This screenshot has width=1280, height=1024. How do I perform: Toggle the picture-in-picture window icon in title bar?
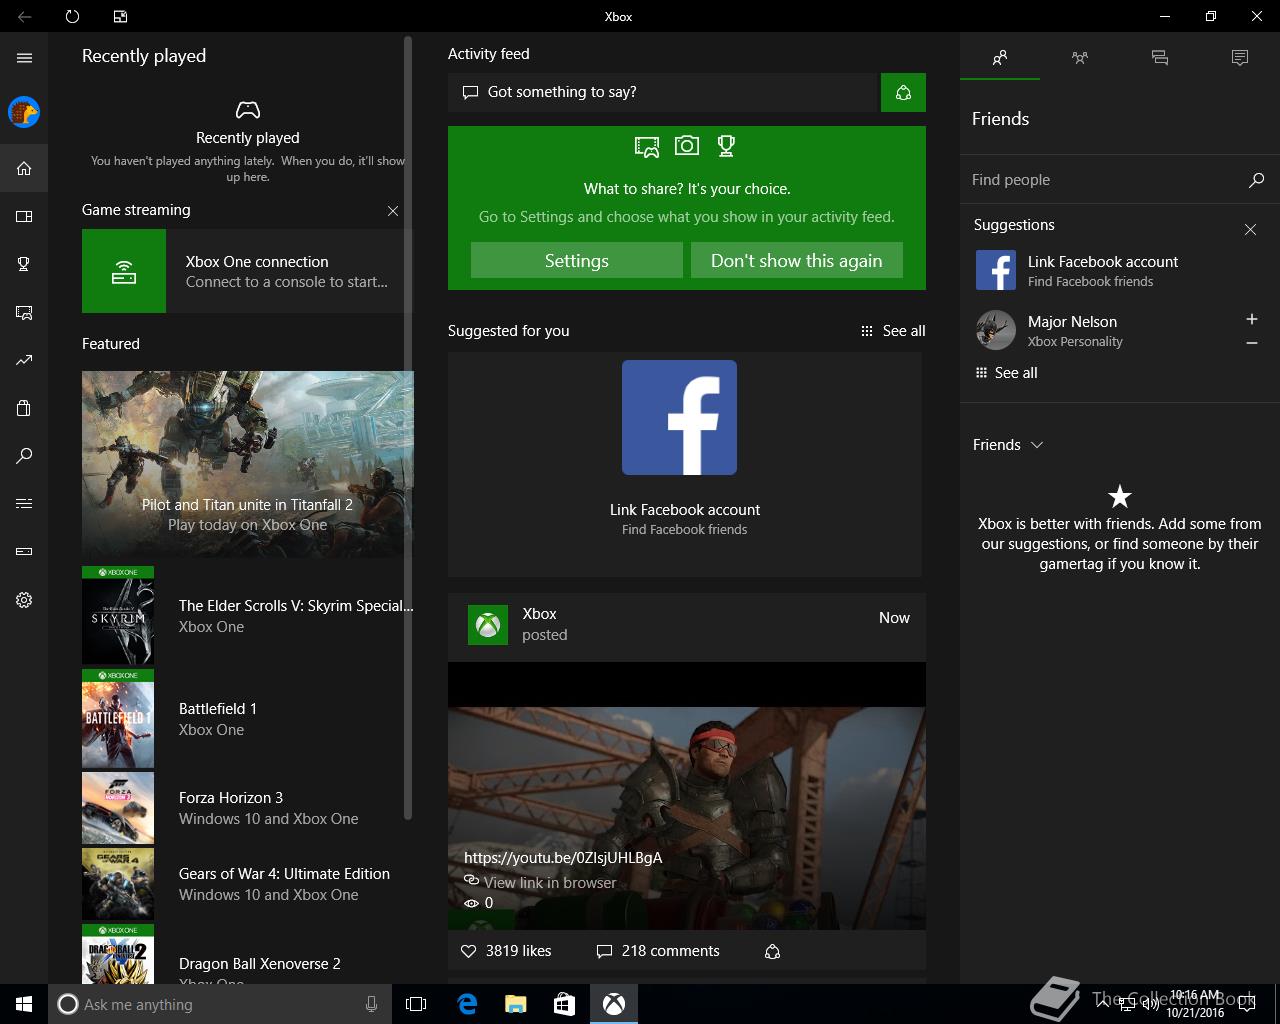click(x=120, y=16)
